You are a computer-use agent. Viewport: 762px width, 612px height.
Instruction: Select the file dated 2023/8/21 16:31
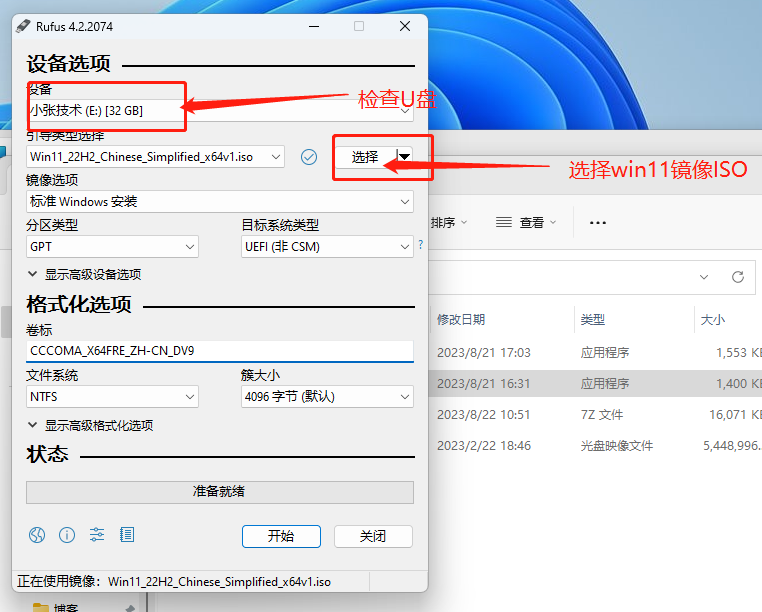[595, 384]
